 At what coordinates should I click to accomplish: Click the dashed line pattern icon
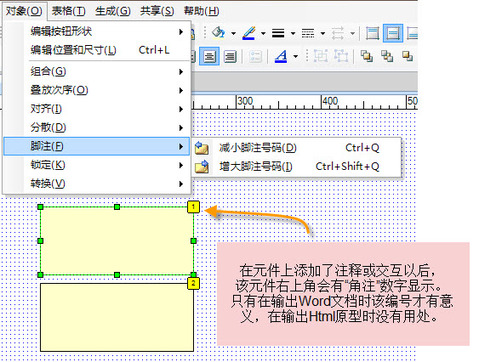click(308, 33)
